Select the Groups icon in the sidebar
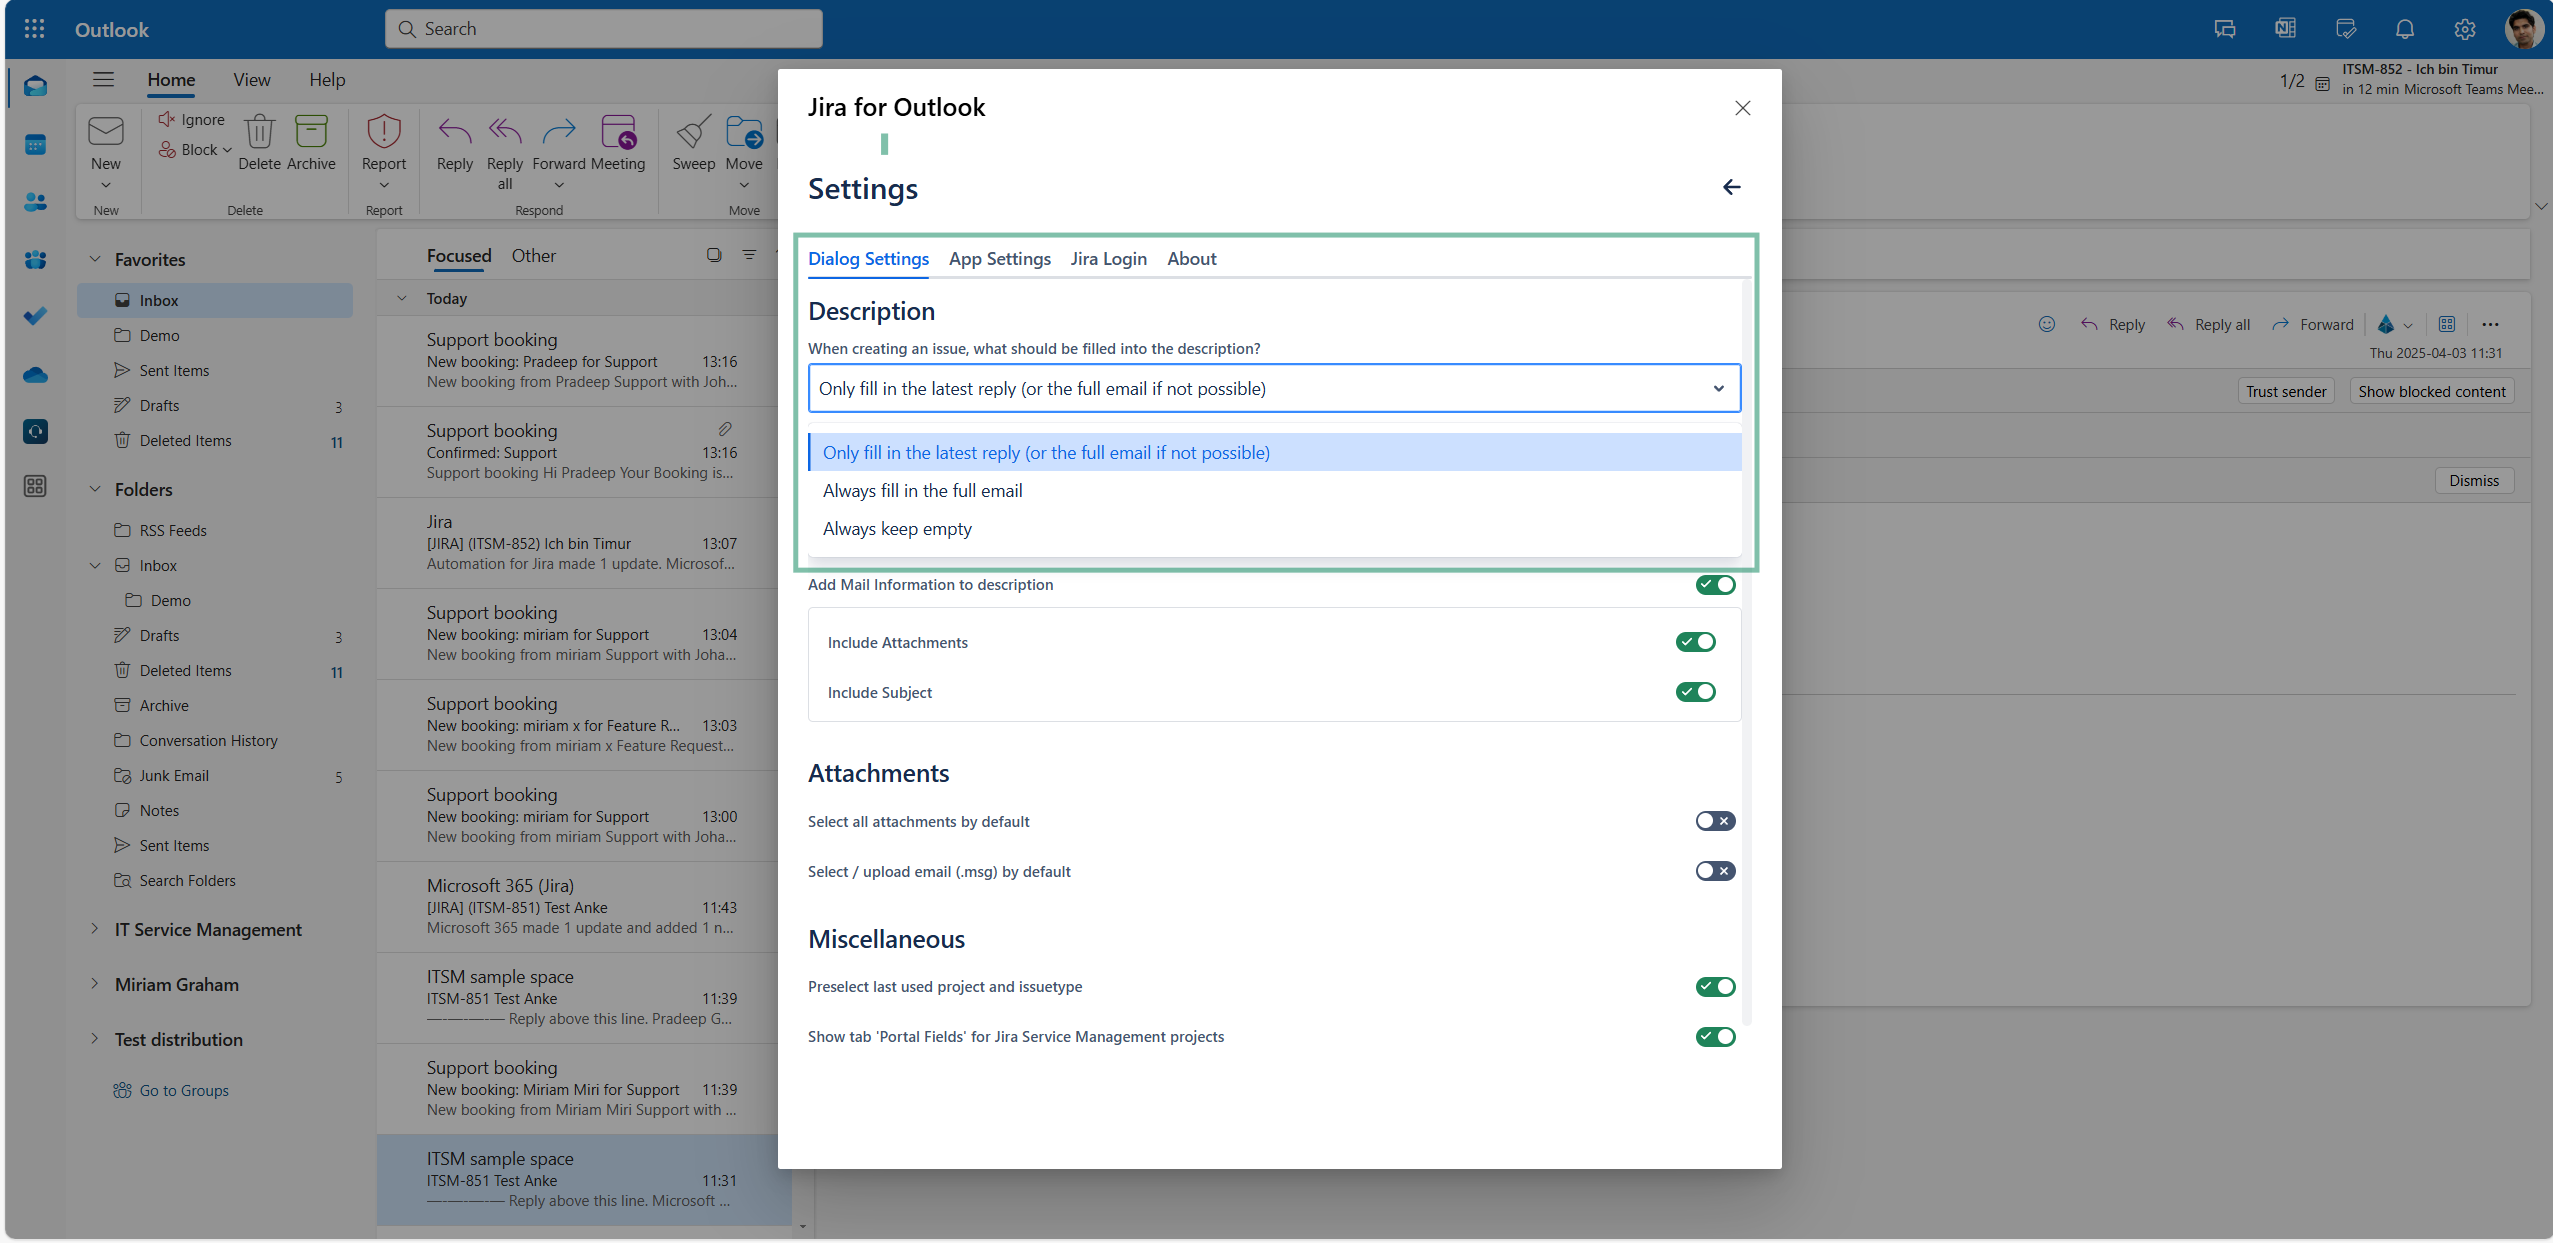The height and width of the screenshot is (1243, 2553). pyautogui.click(x=35, y=260)
